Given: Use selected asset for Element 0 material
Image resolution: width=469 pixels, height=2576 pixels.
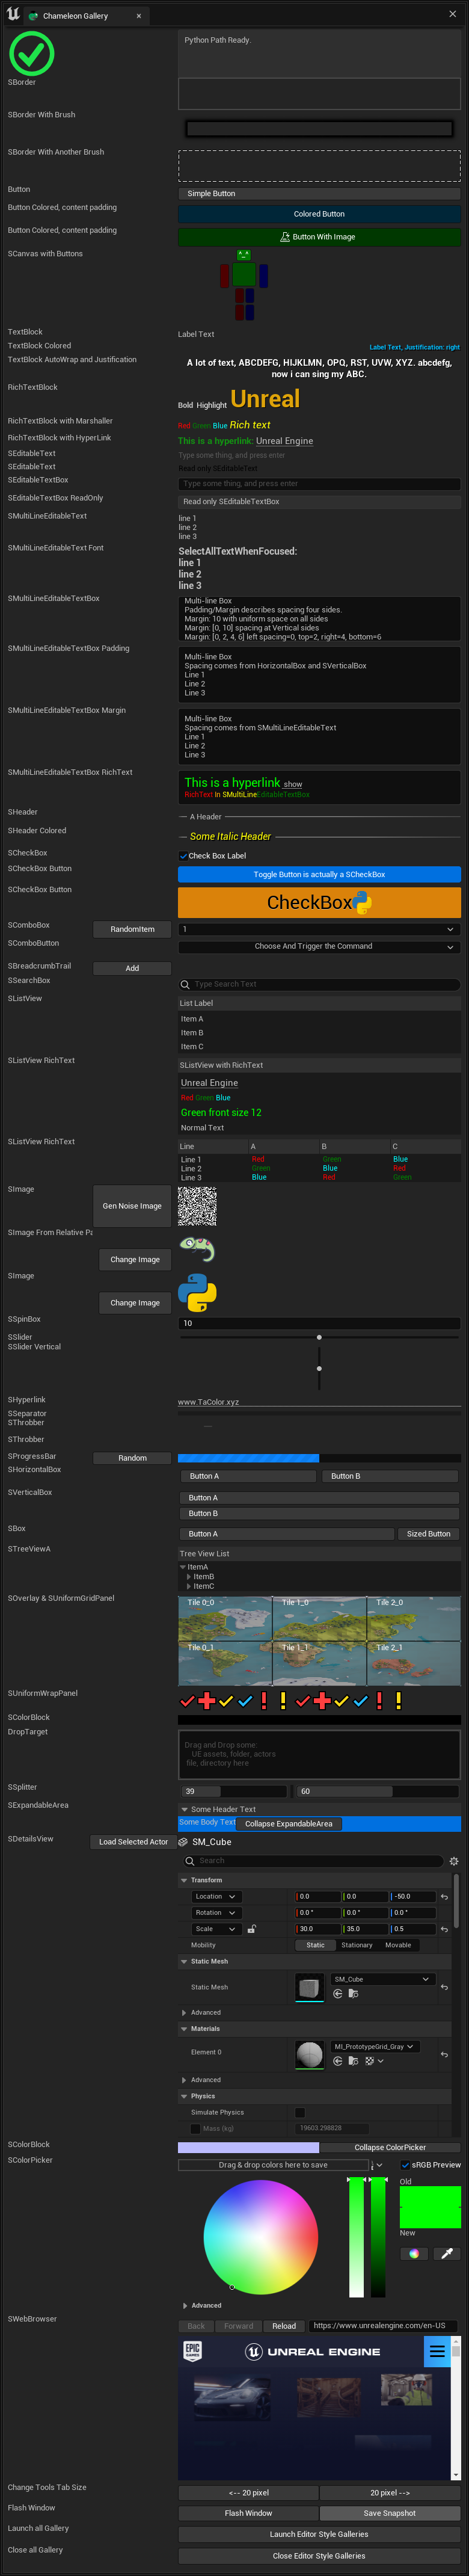Looking at the screenshot, I should click(337, 2060).
